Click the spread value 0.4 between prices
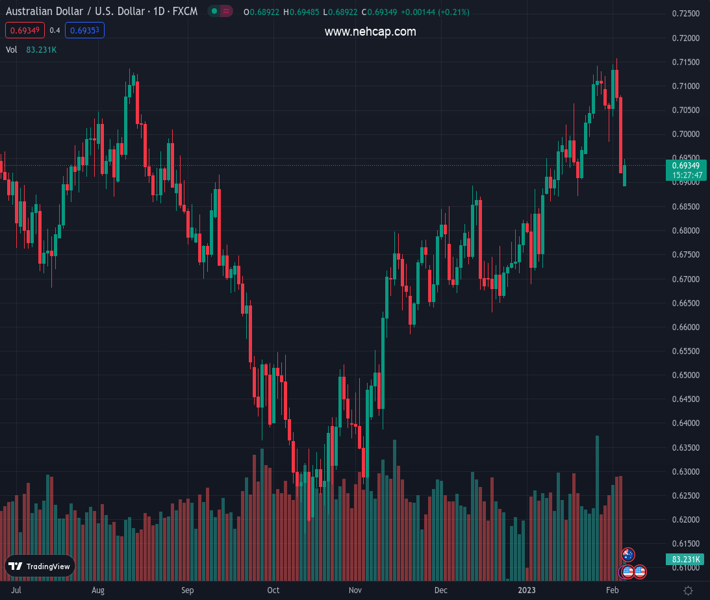Screen dimensions: 710x600 point(55,30)
